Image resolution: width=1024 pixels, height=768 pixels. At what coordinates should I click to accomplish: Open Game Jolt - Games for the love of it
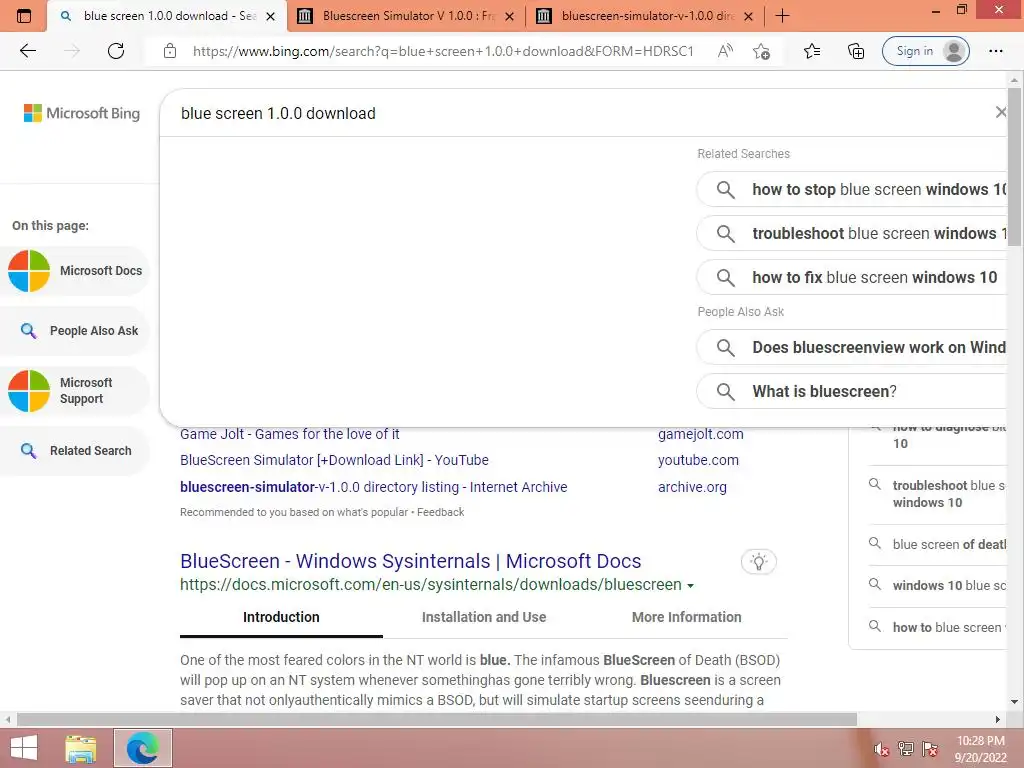click(x=289, y=435)
